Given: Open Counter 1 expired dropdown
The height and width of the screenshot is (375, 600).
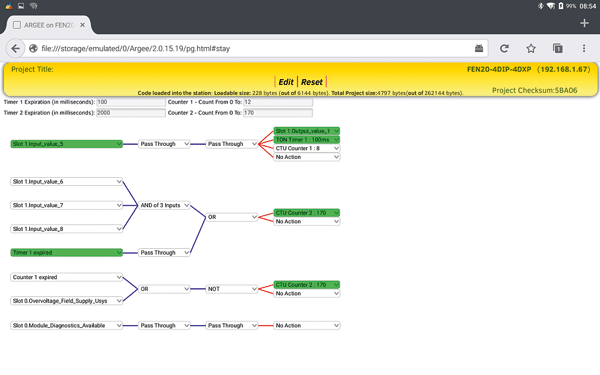Looking at the screenshot, I should click(67, 277).
